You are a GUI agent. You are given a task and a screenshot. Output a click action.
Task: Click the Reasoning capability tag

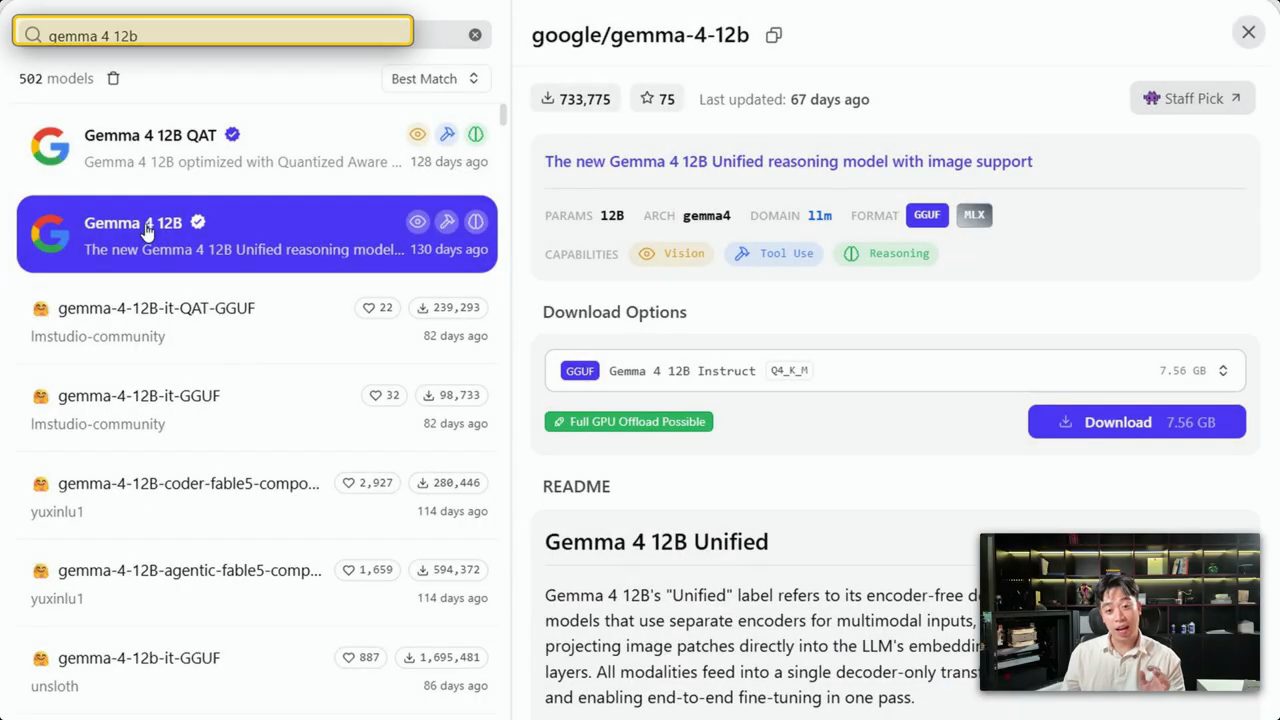(x=886, y=254)
